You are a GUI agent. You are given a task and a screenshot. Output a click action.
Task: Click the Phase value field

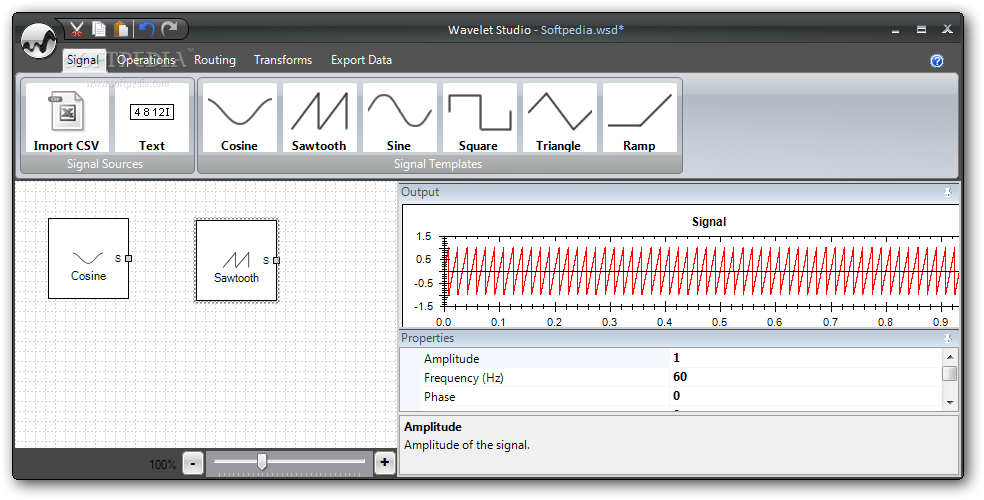pos(806,396)
